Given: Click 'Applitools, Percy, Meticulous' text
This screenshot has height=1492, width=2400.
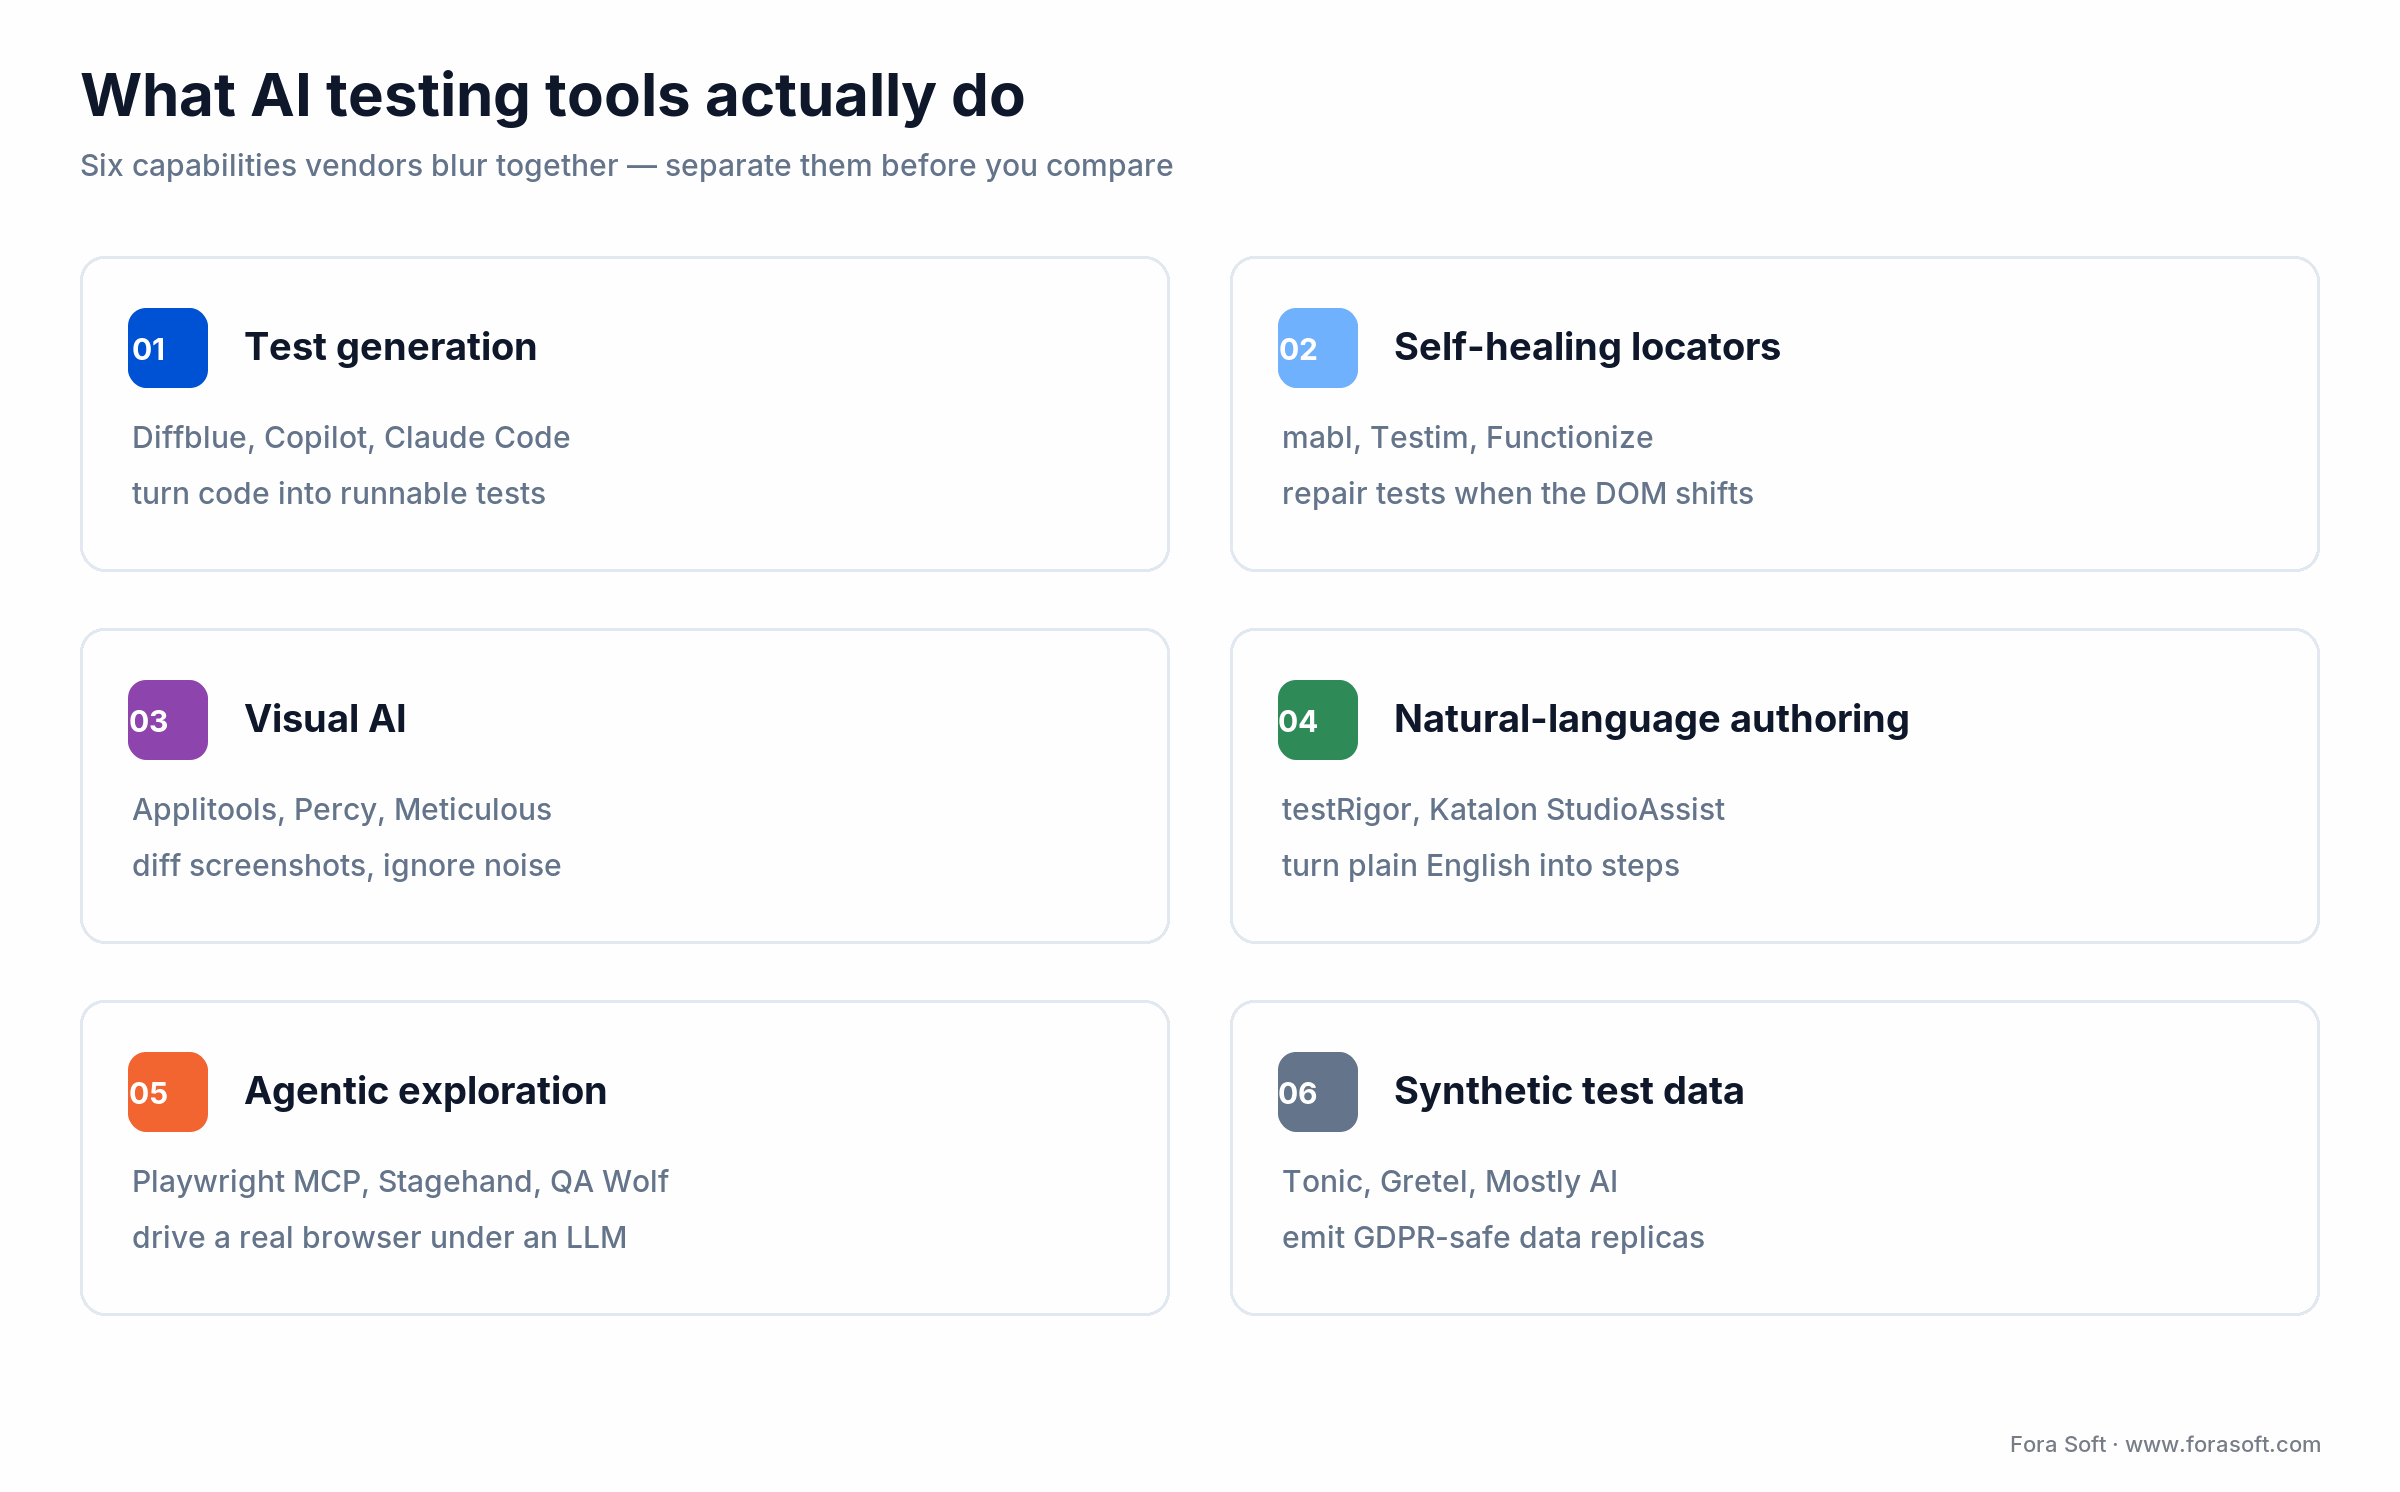Looking at the screenshot, I should [x=342, y=810].
